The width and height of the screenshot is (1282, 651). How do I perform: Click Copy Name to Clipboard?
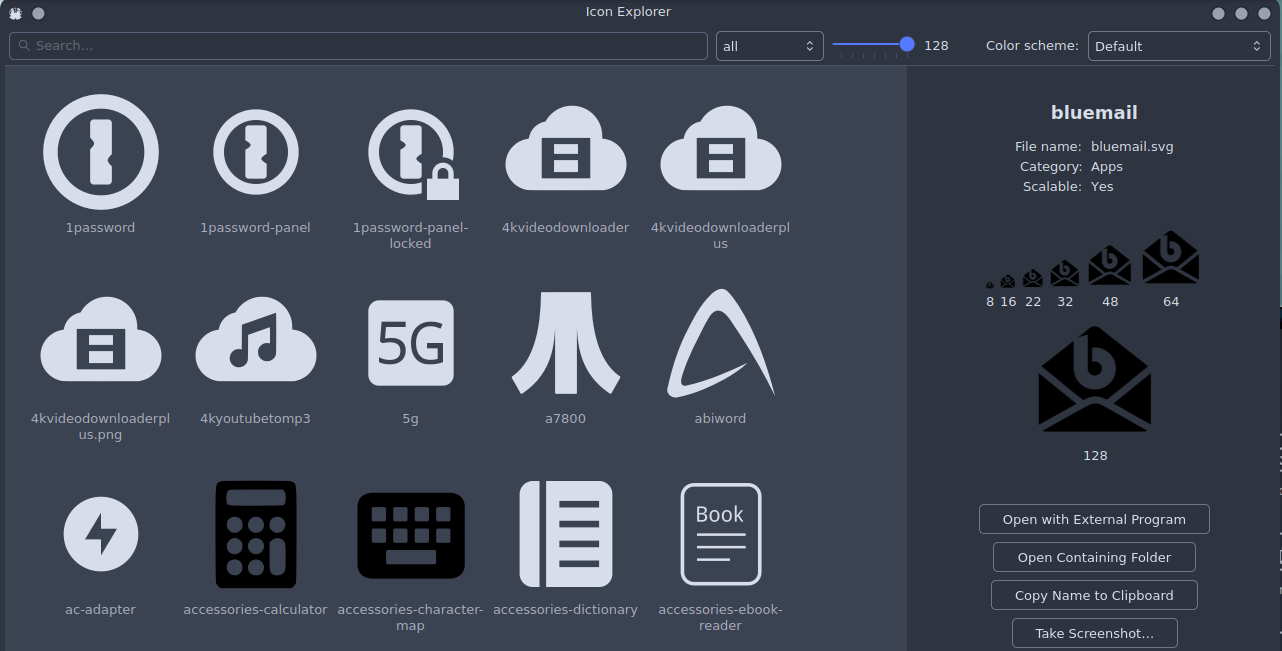click(1094, 595)
